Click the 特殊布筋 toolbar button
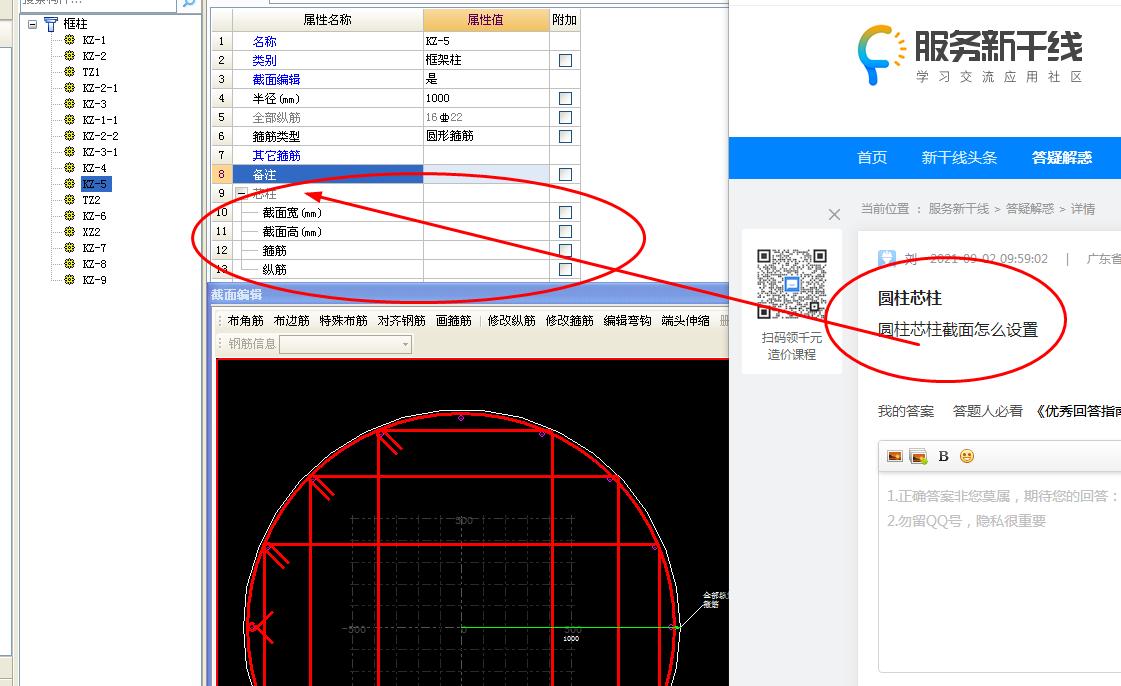This screenshot has height=686, width=1121. pos(343,321)
